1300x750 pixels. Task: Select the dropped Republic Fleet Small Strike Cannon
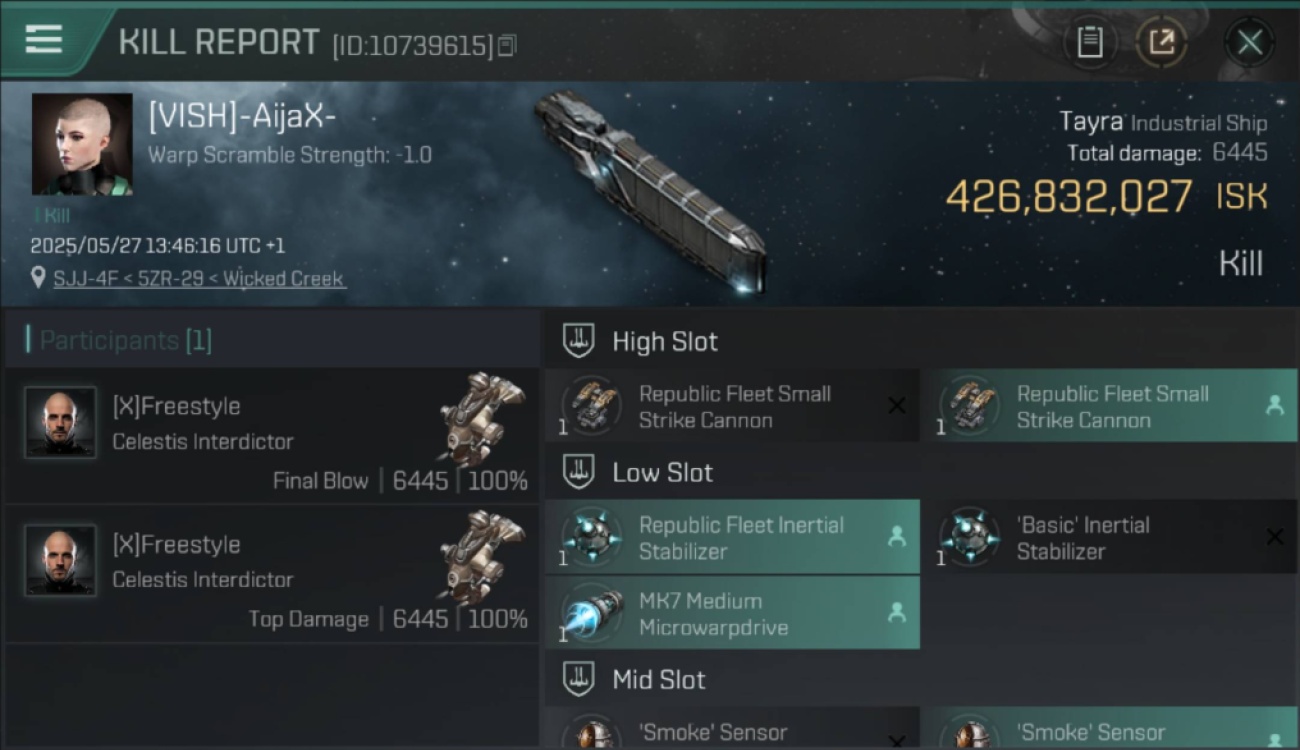point(1110,406)
